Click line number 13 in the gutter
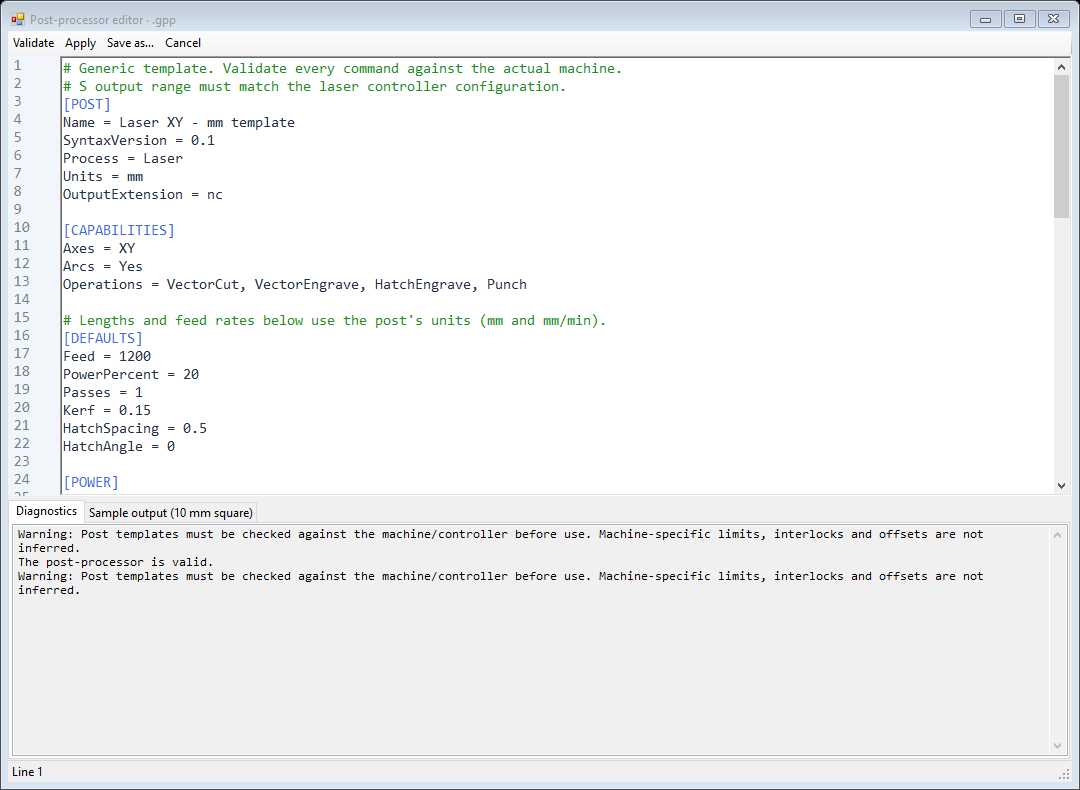This screenshot has height=790, width=1080. pos(22,281)
